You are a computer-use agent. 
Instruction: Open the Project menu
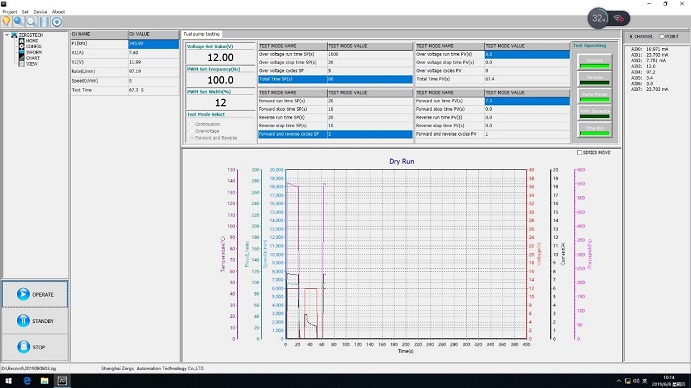[x=10, y=12]
